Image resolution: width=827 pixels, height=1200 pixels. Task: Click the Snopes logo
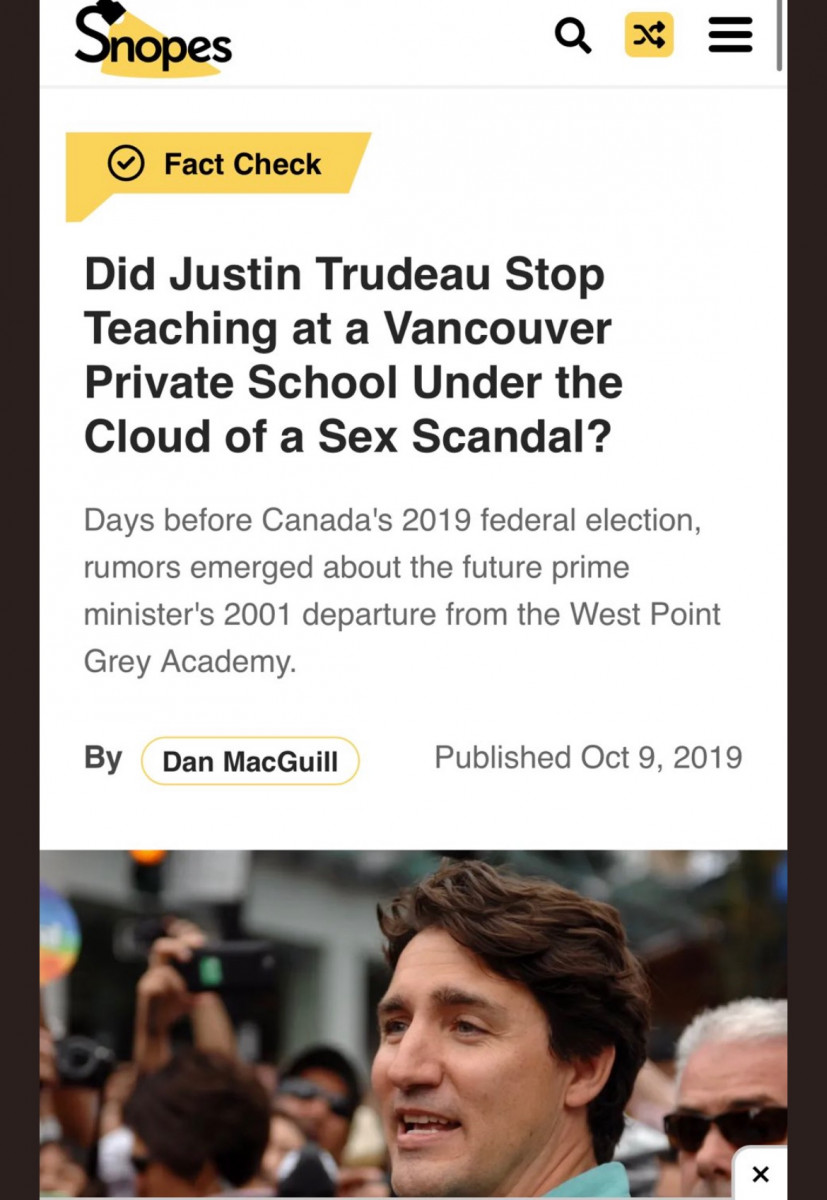coord(152,40)
